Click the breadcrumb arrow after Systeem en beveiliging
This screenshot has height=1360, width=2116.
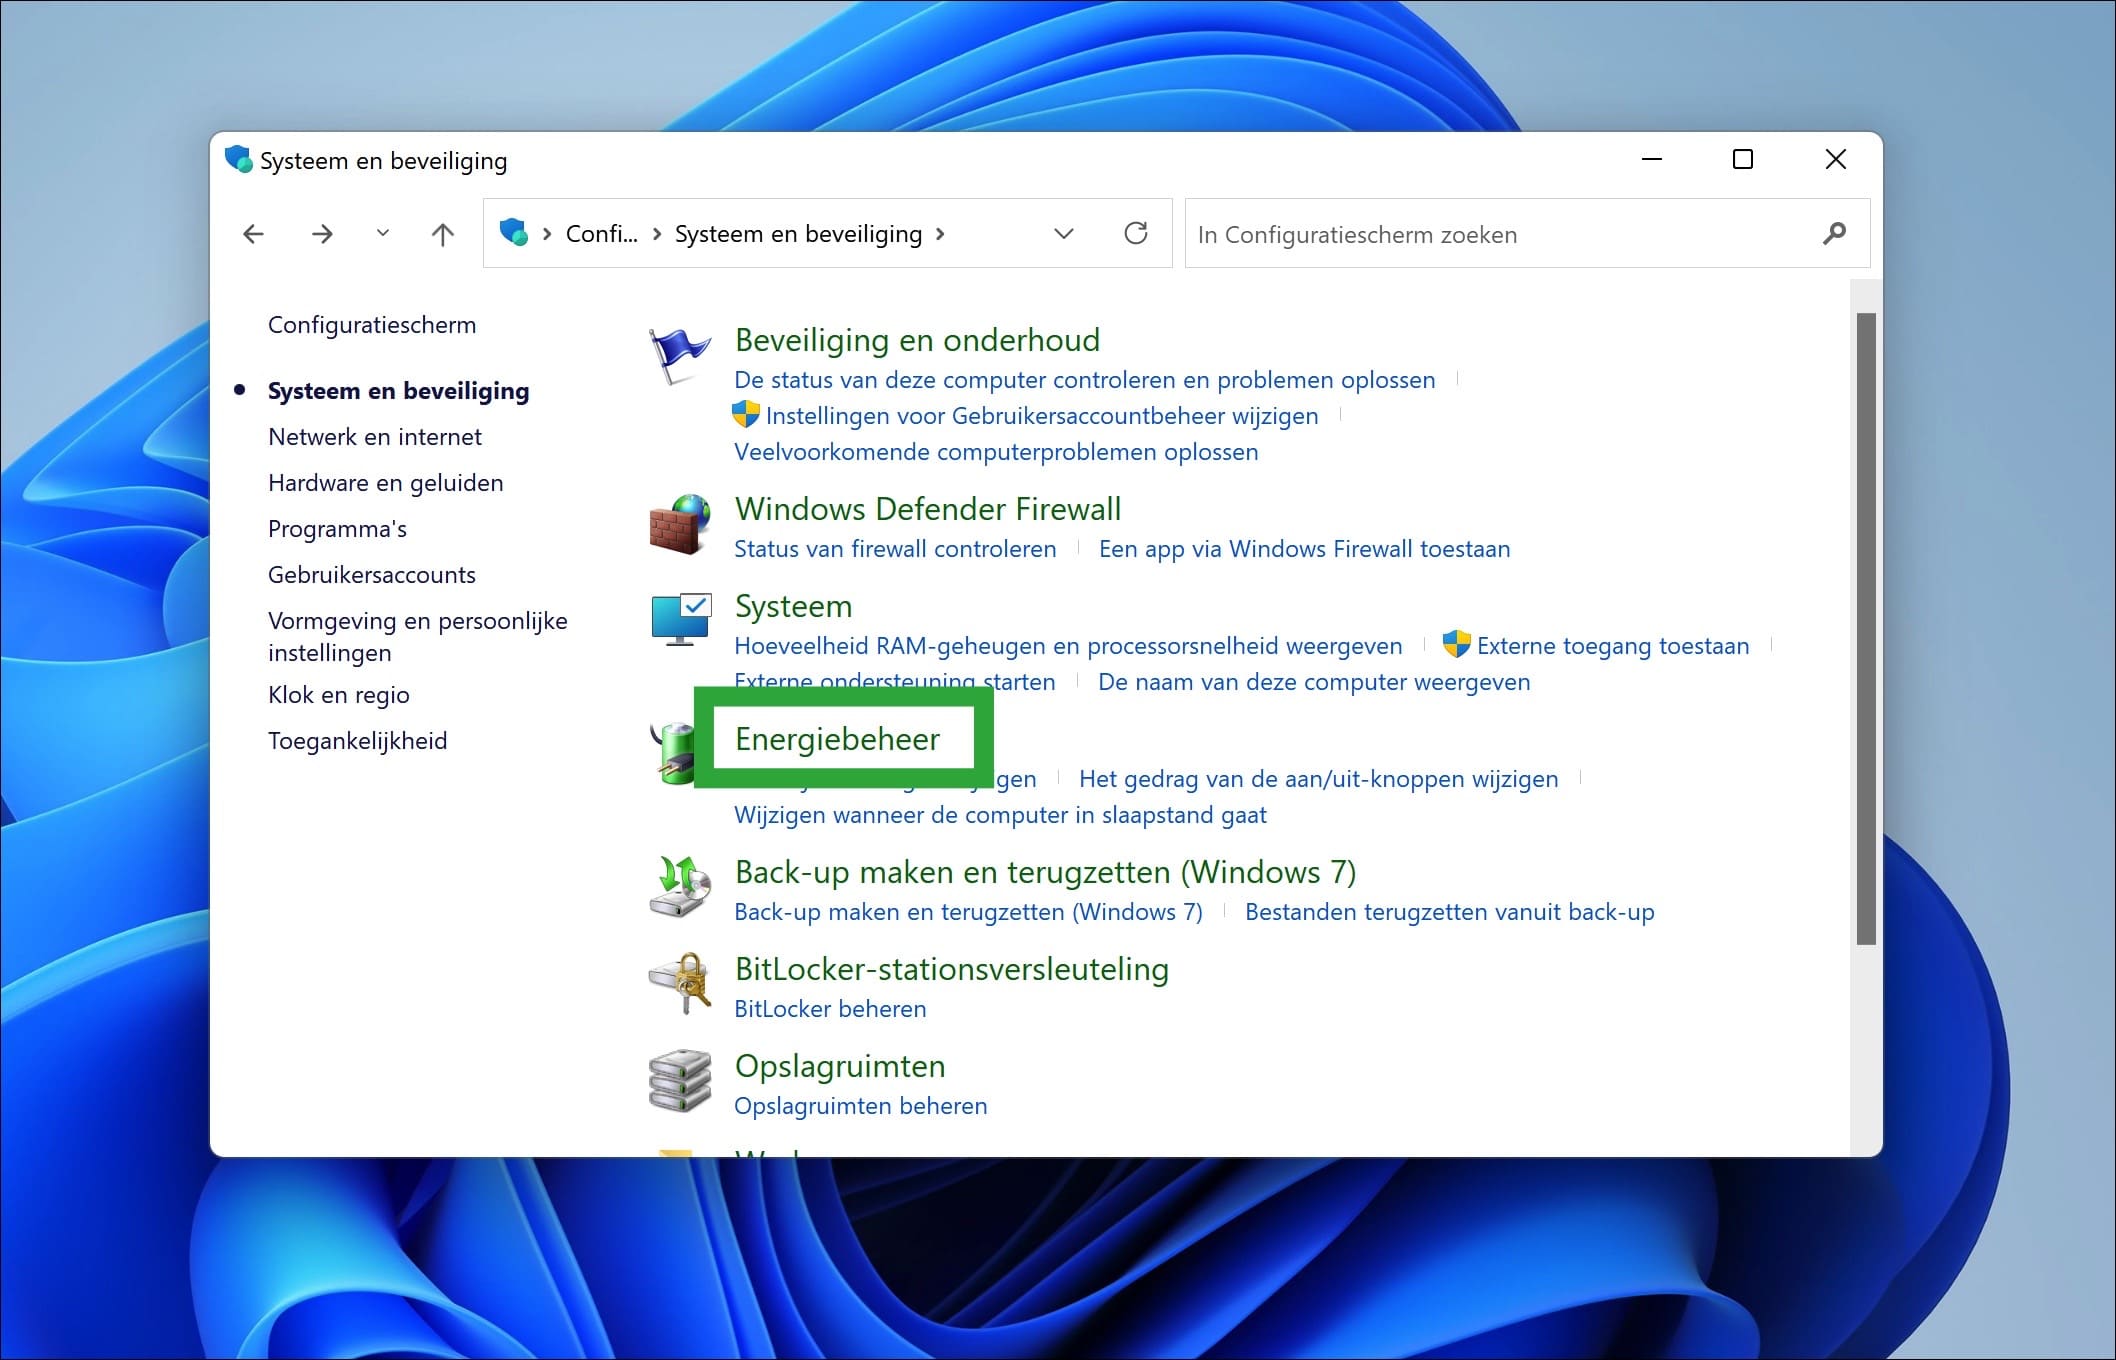point(941,233)
